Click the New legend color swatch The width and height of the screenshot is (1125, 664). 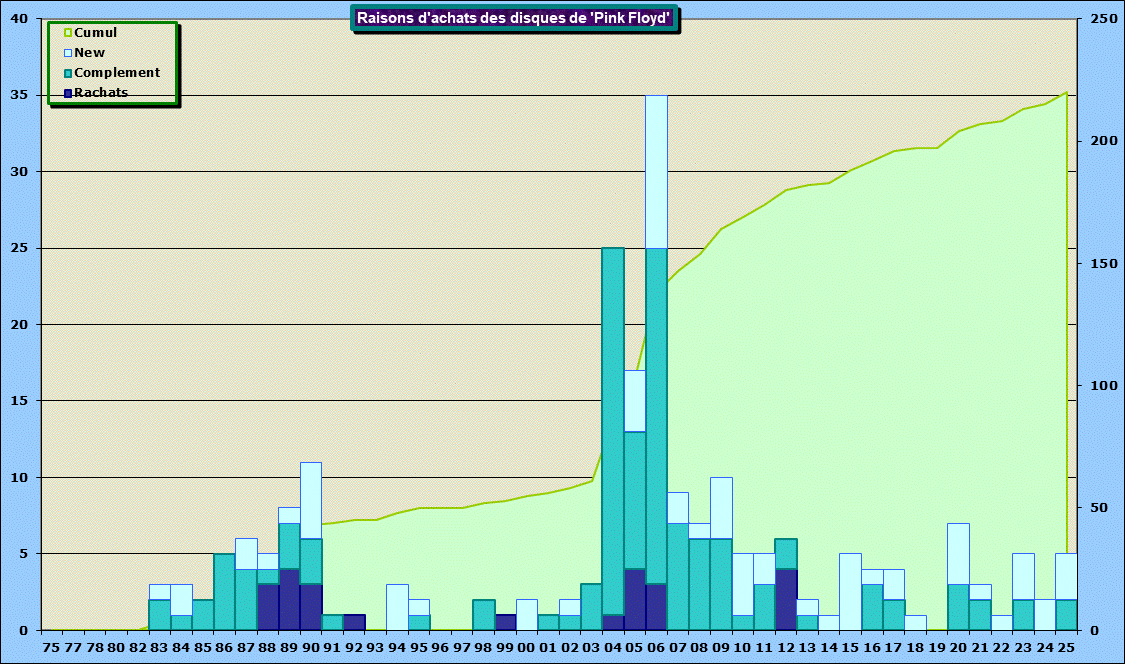tap(68, 53)
